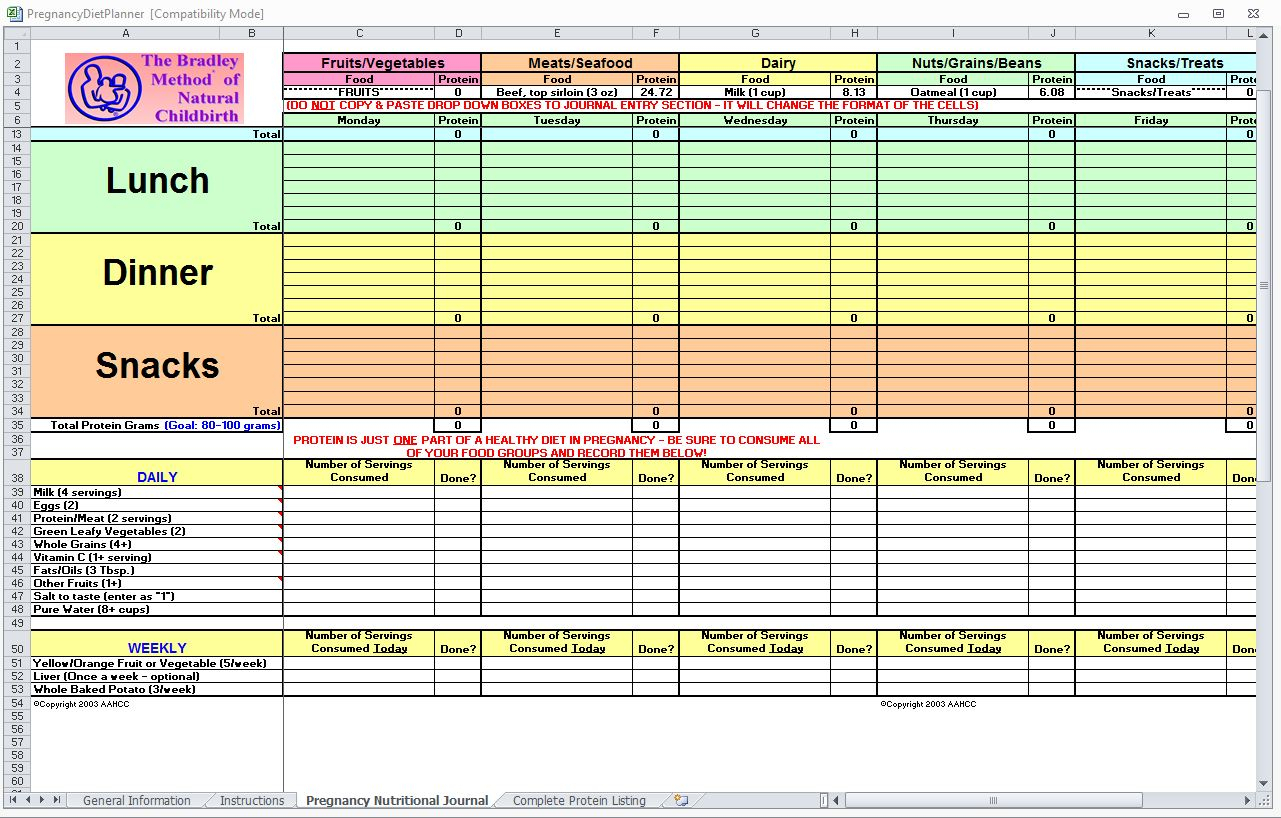Select the Wednesday day header cell
This screenshot has height=818, width=1281.
(755, 120)
